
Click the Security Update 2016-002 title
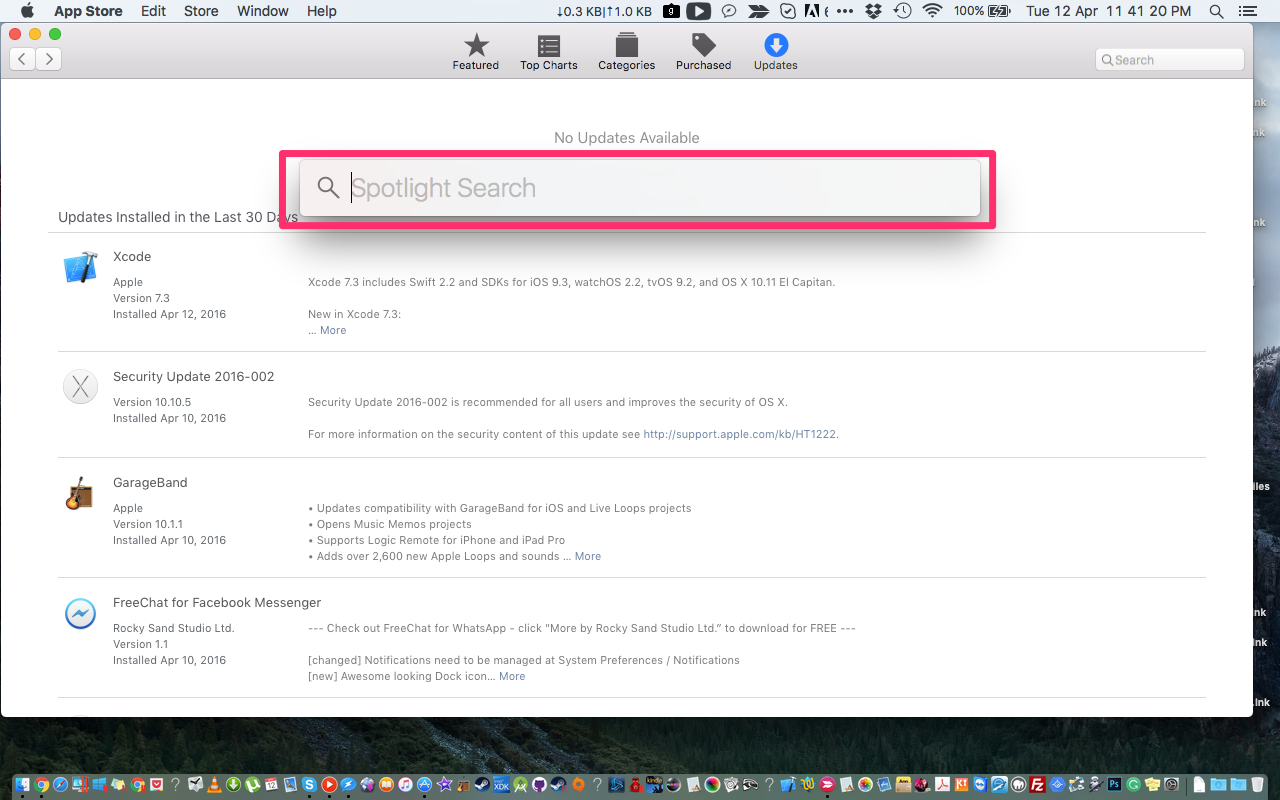click(x=193, y=377)
